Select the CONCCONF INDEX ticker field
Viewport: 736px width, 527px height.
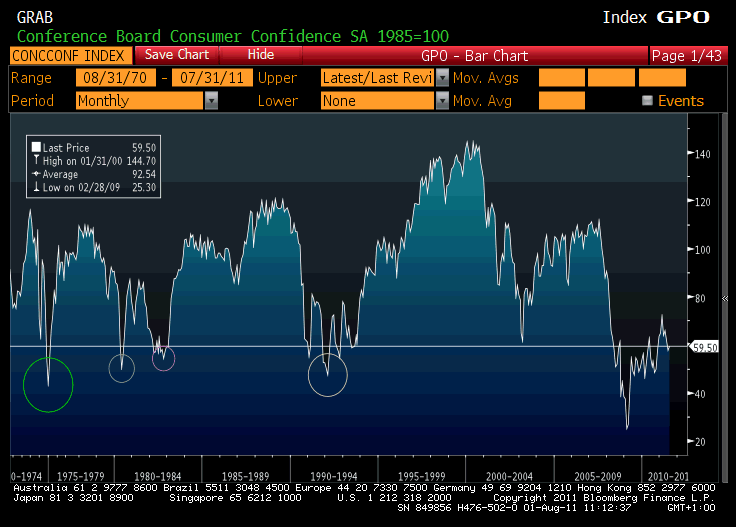pos(70,55)
